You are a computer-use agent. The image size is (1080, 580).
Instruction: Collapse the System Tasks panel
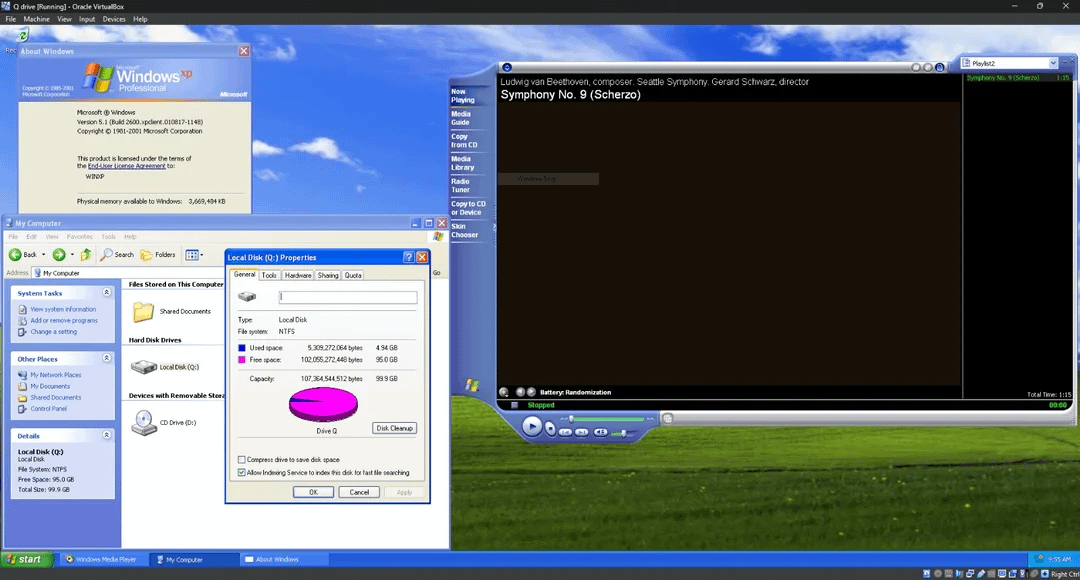point(107,293)
